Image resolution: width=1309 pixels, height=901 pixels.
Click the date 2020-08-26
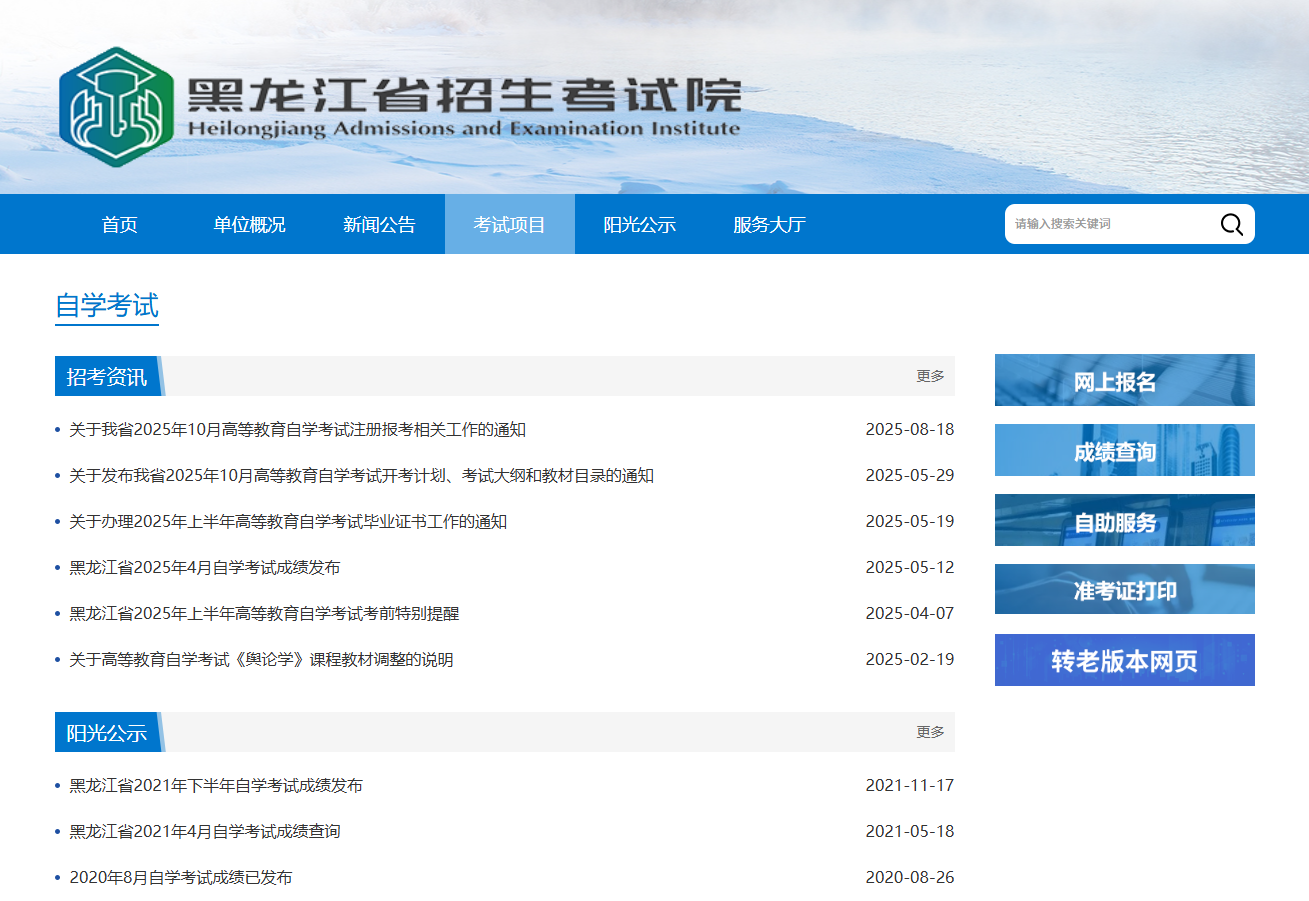click(x=910, y=878)
